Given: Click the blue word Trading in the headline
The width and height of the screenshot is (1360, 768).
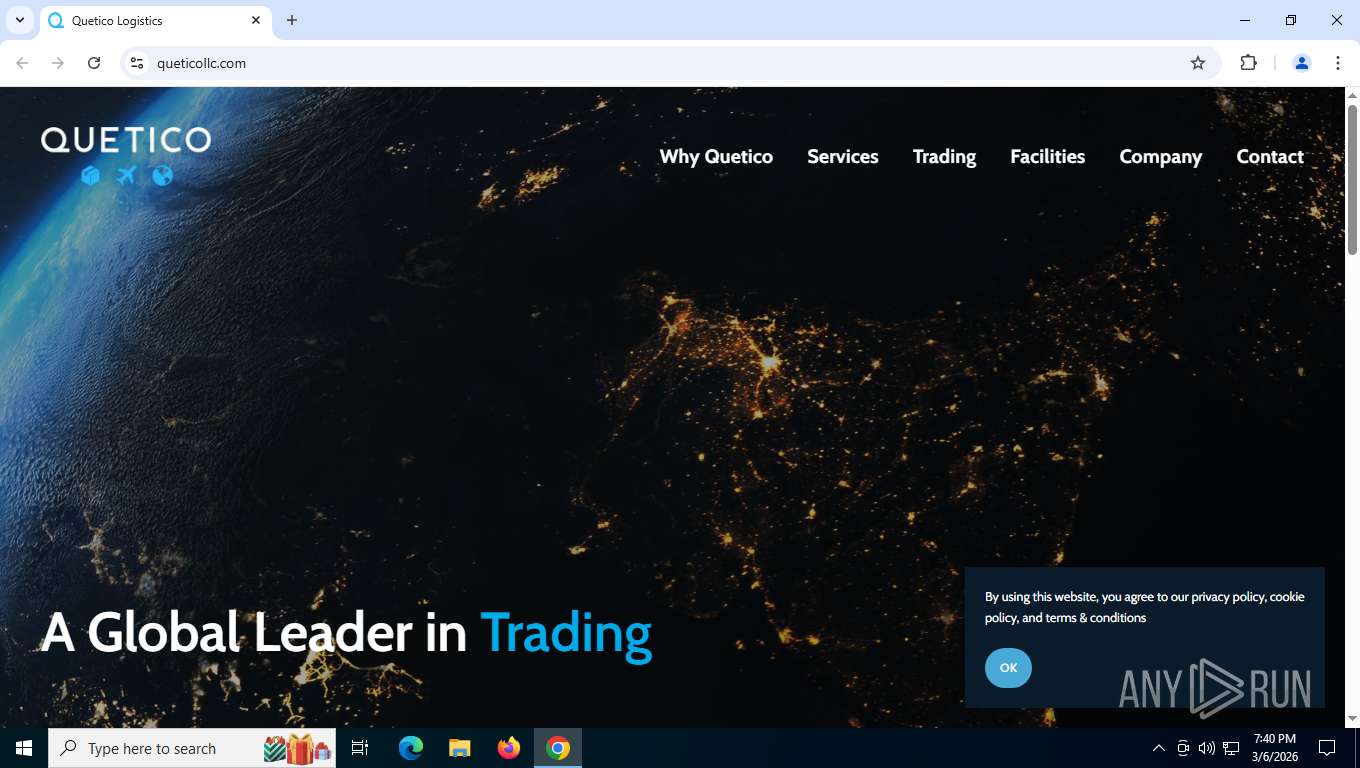Looking at the screenshot, I should click(x=566, y=634).
